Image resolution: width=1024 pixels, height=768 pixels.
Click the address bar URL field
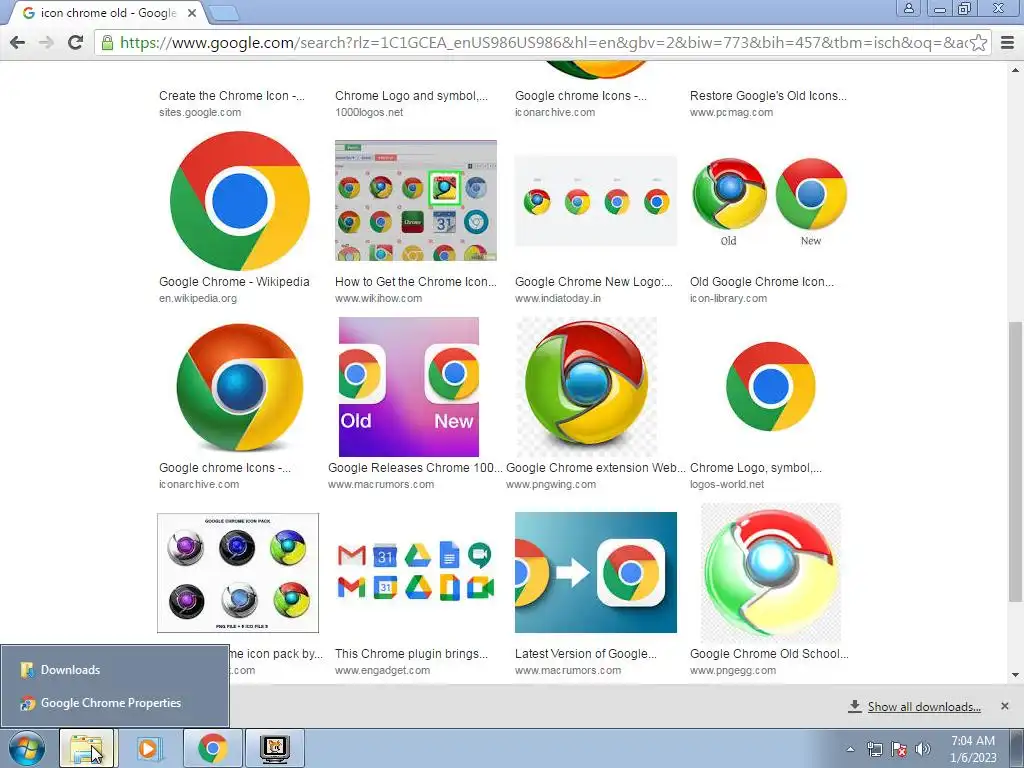pyautogui.click(x=543, y=42)
